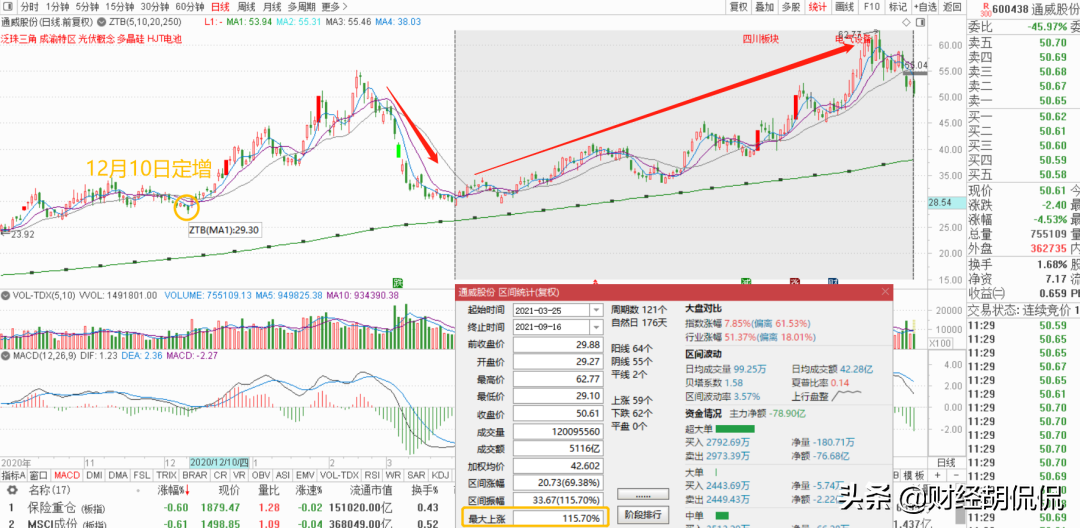Switch to 15分钟 period
This screenshot has height=528, width=1080.
tap(120, 8)
